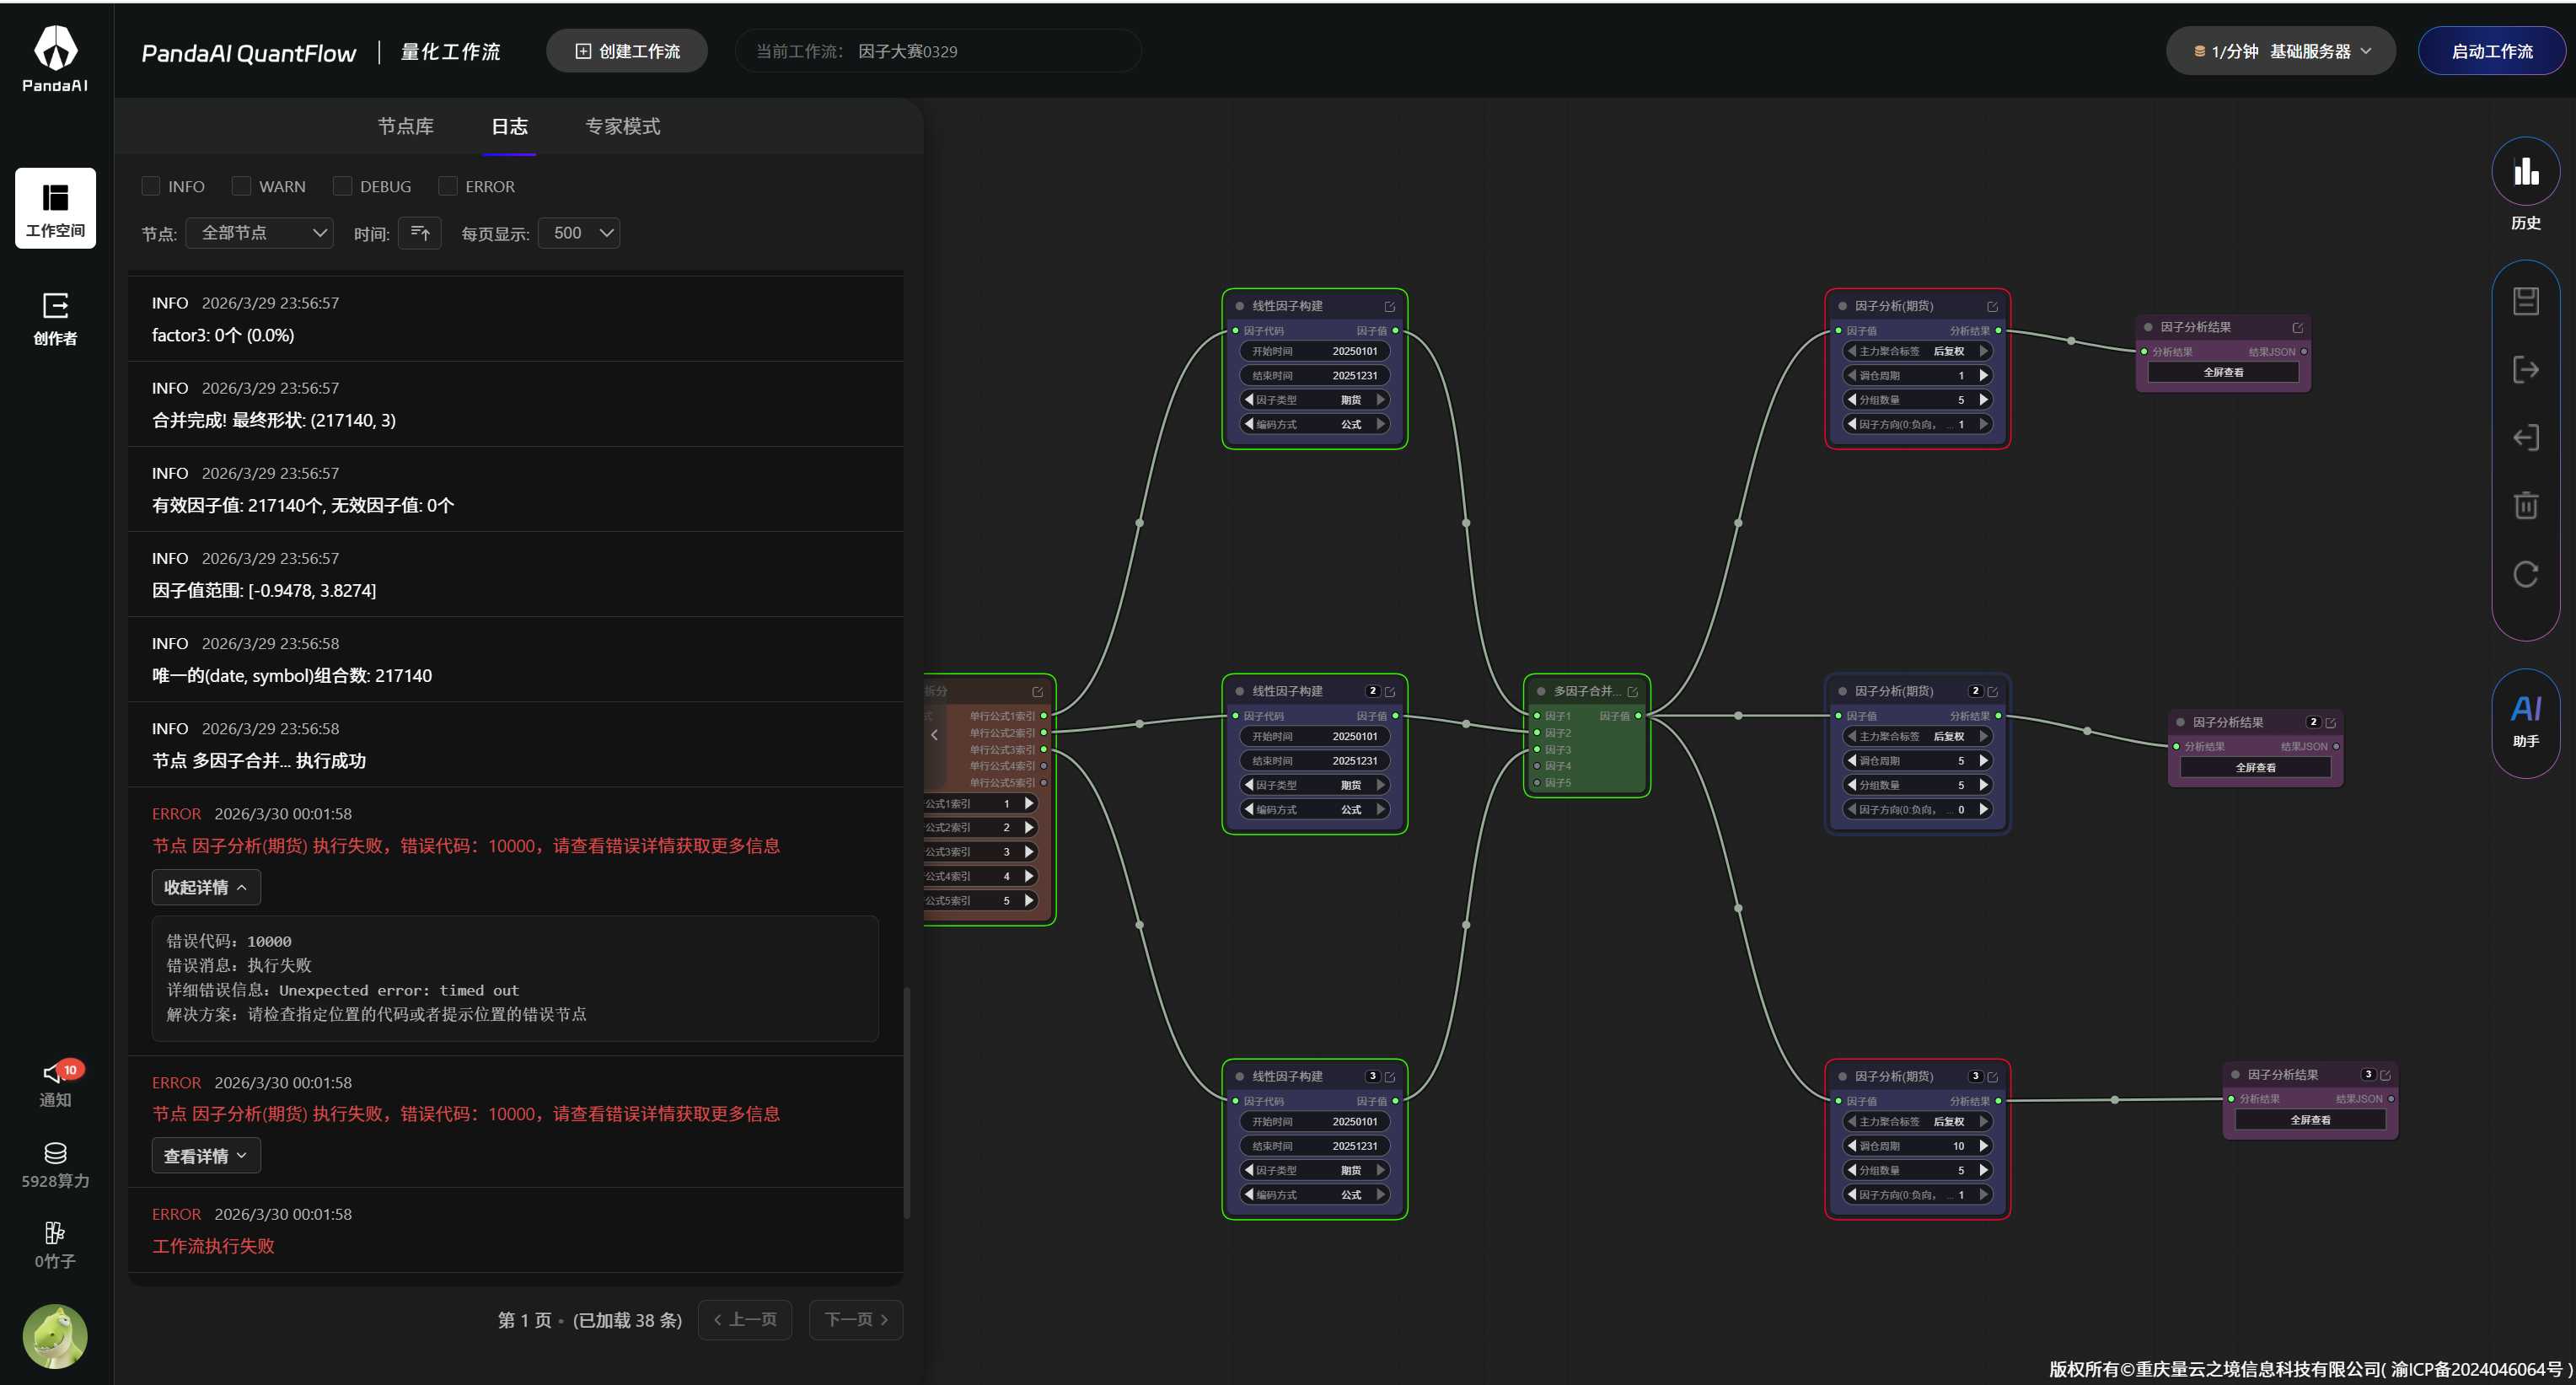
Task: Click the save workflow icon
Action: click(x=2525, y=301)
